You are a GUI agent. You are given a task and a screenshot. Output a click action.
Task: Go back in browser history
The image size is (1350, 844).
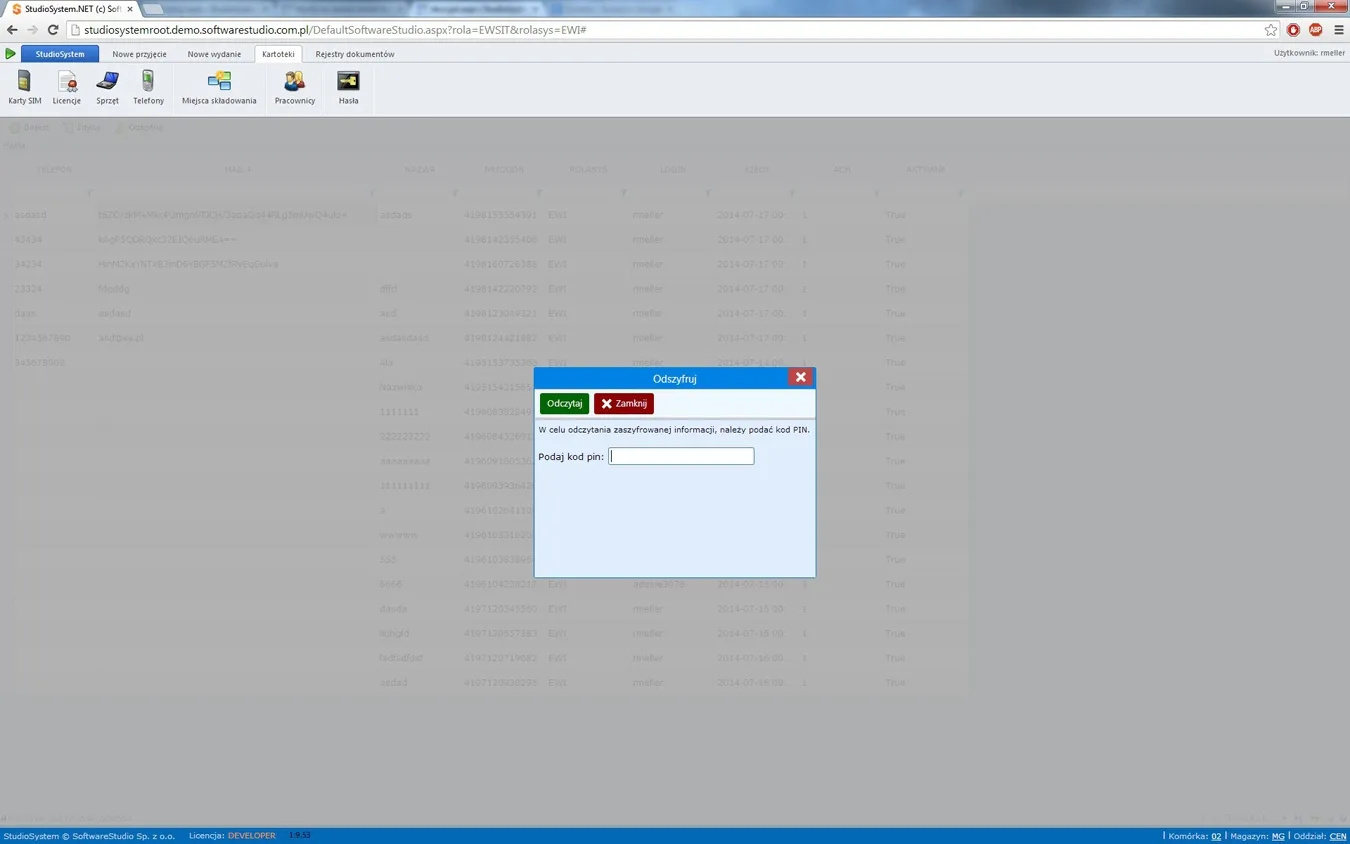click(x=12, y=30)
